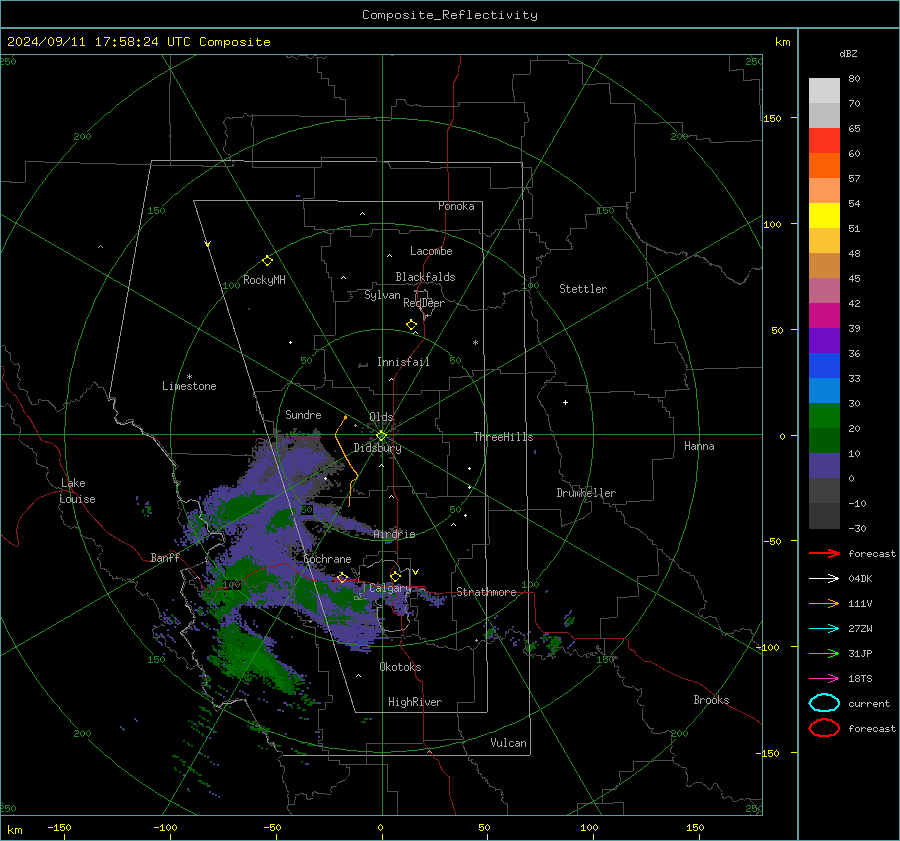
Task: Click the red swatch in dBZ scale
Action: click(x=824, y=140)
